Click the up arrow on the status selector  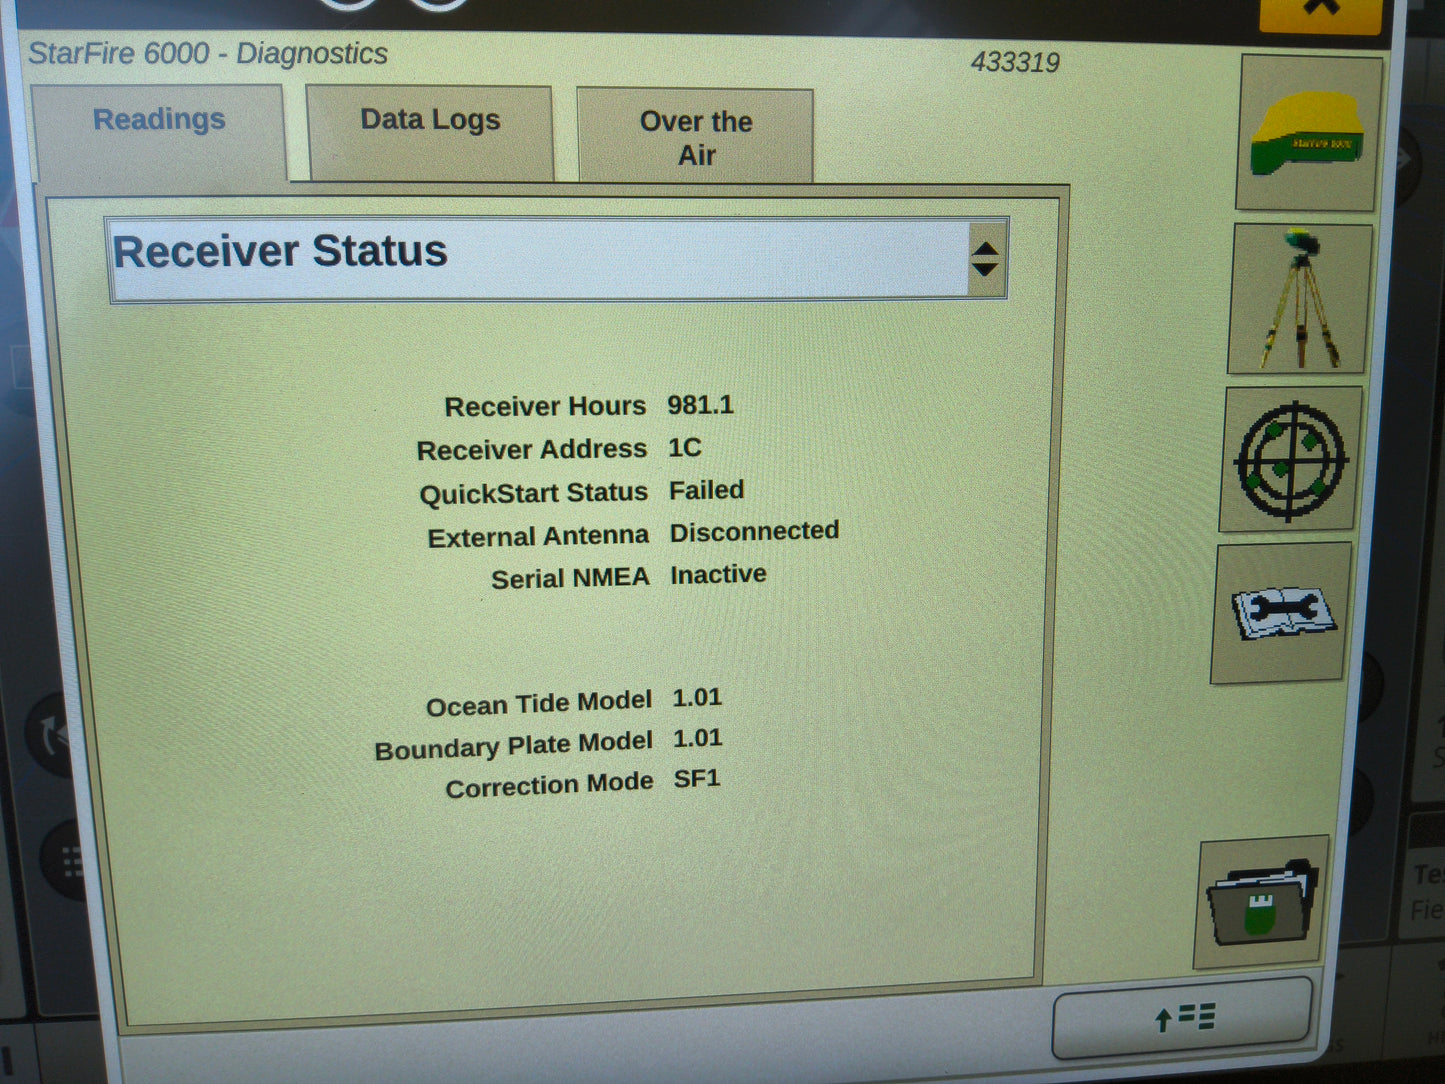[x=987, y=246]
